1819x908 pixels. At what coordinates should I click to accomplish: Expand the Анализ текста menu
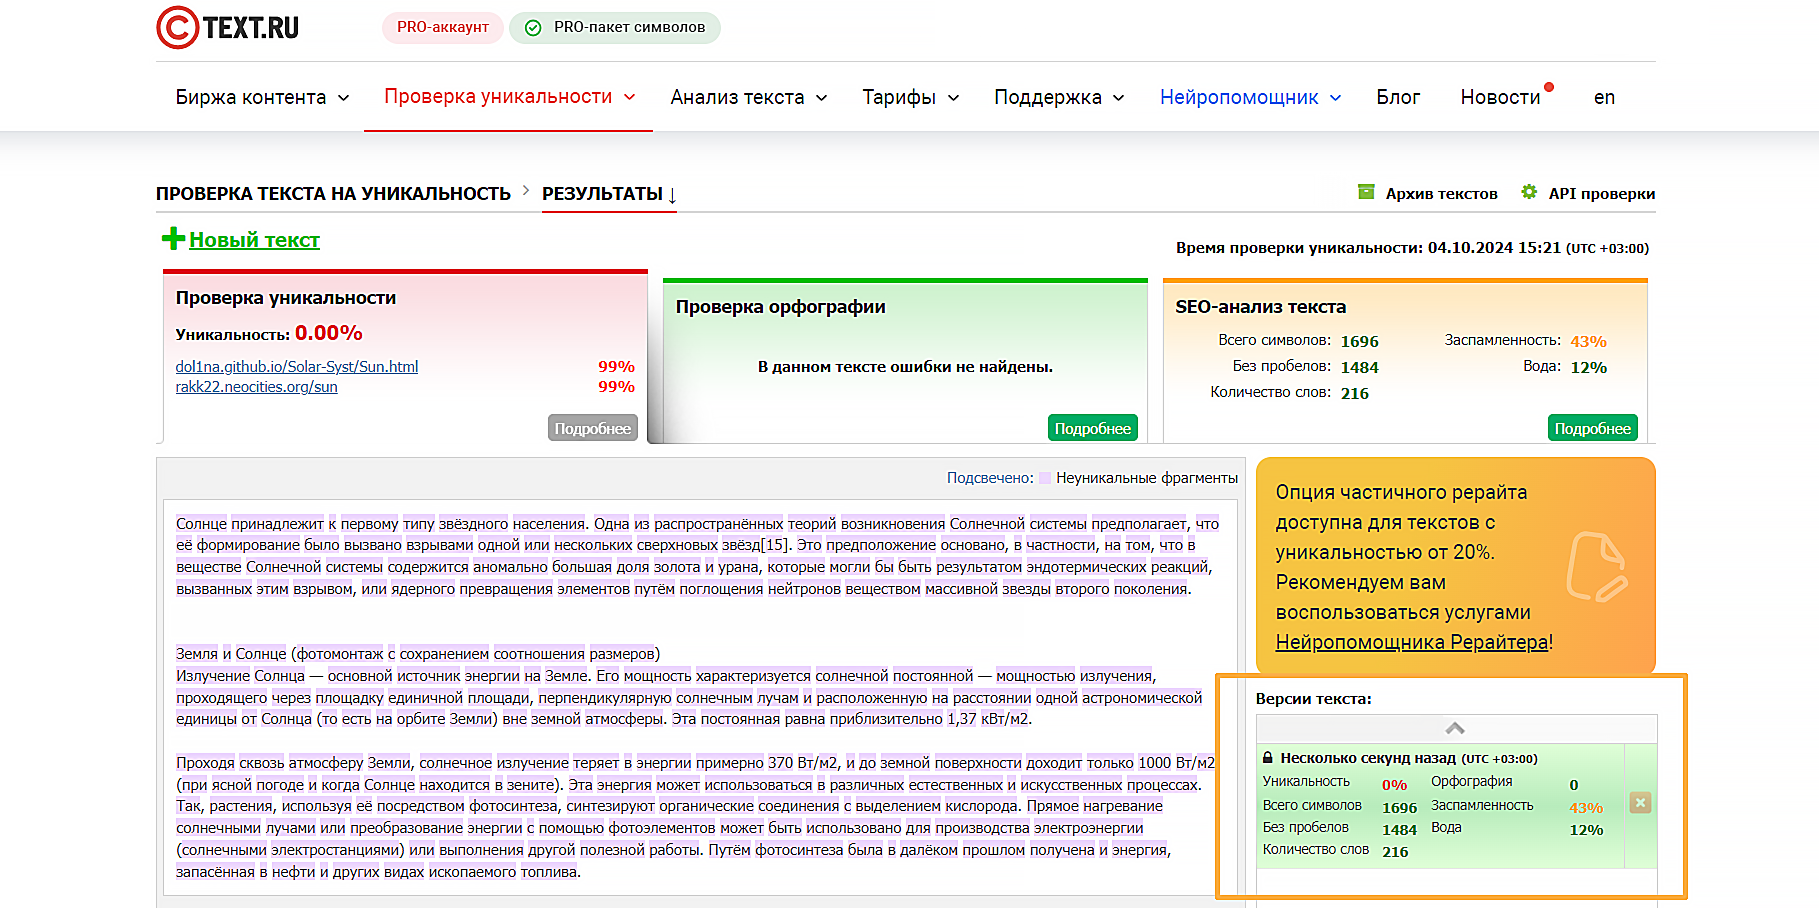pyautogui.click(x=749, y=97)
